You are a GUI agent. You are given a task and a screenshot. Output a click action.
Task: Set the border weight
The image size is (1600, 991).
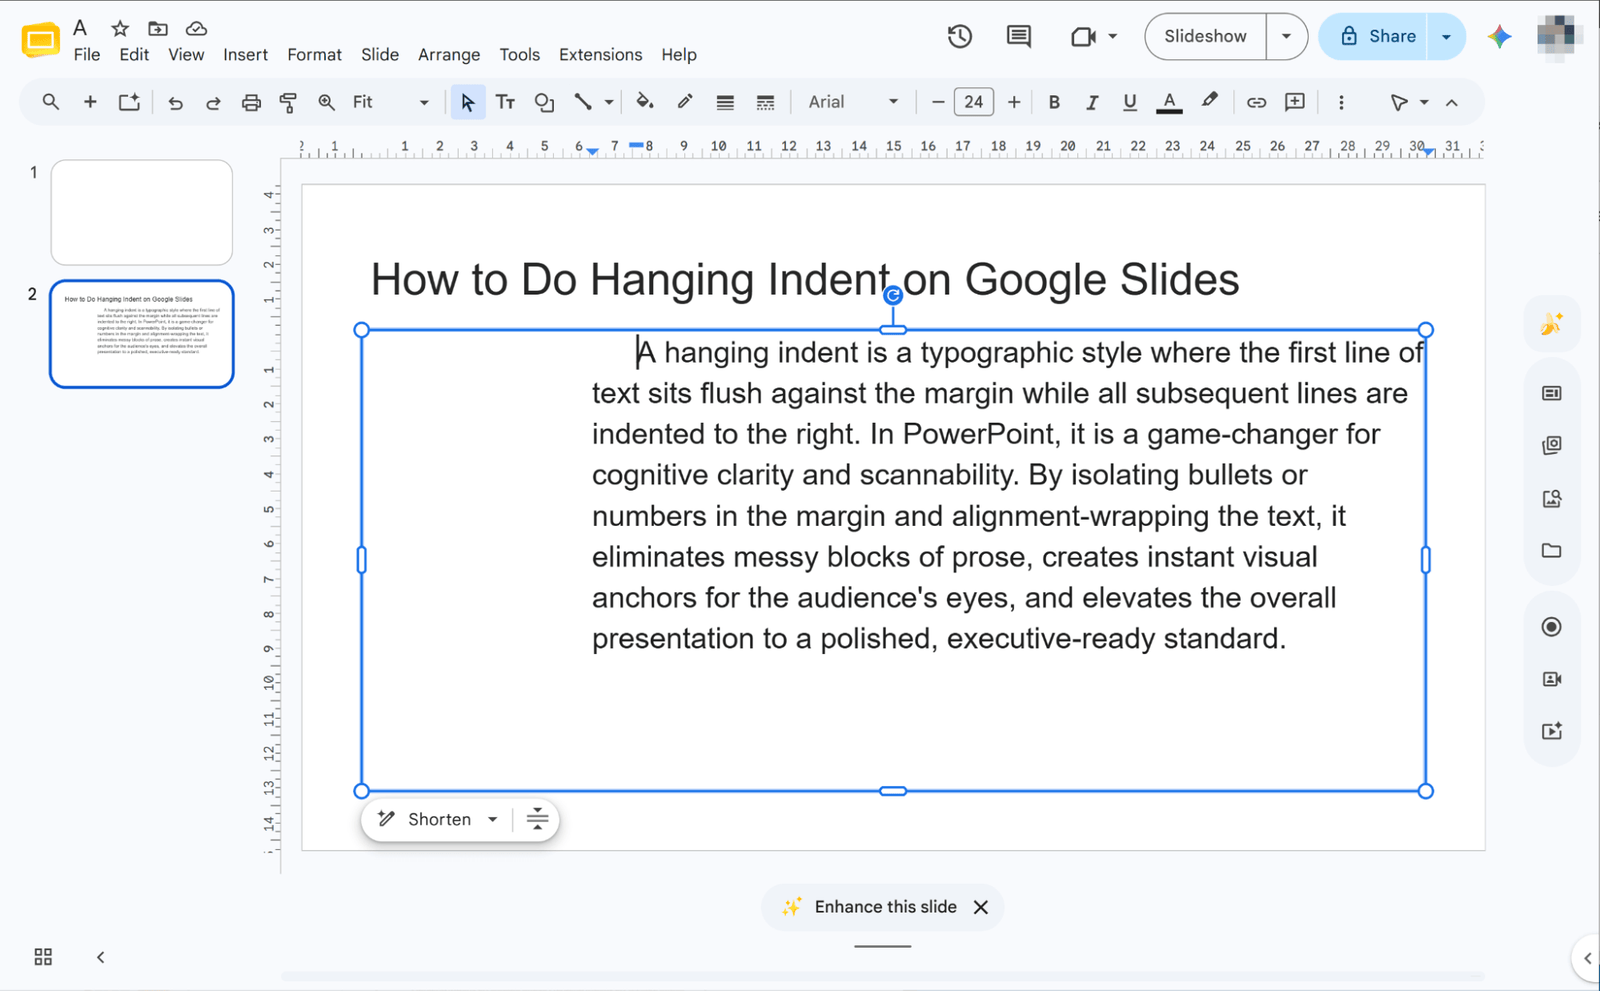pyautogui.click(x=725, y=102)
